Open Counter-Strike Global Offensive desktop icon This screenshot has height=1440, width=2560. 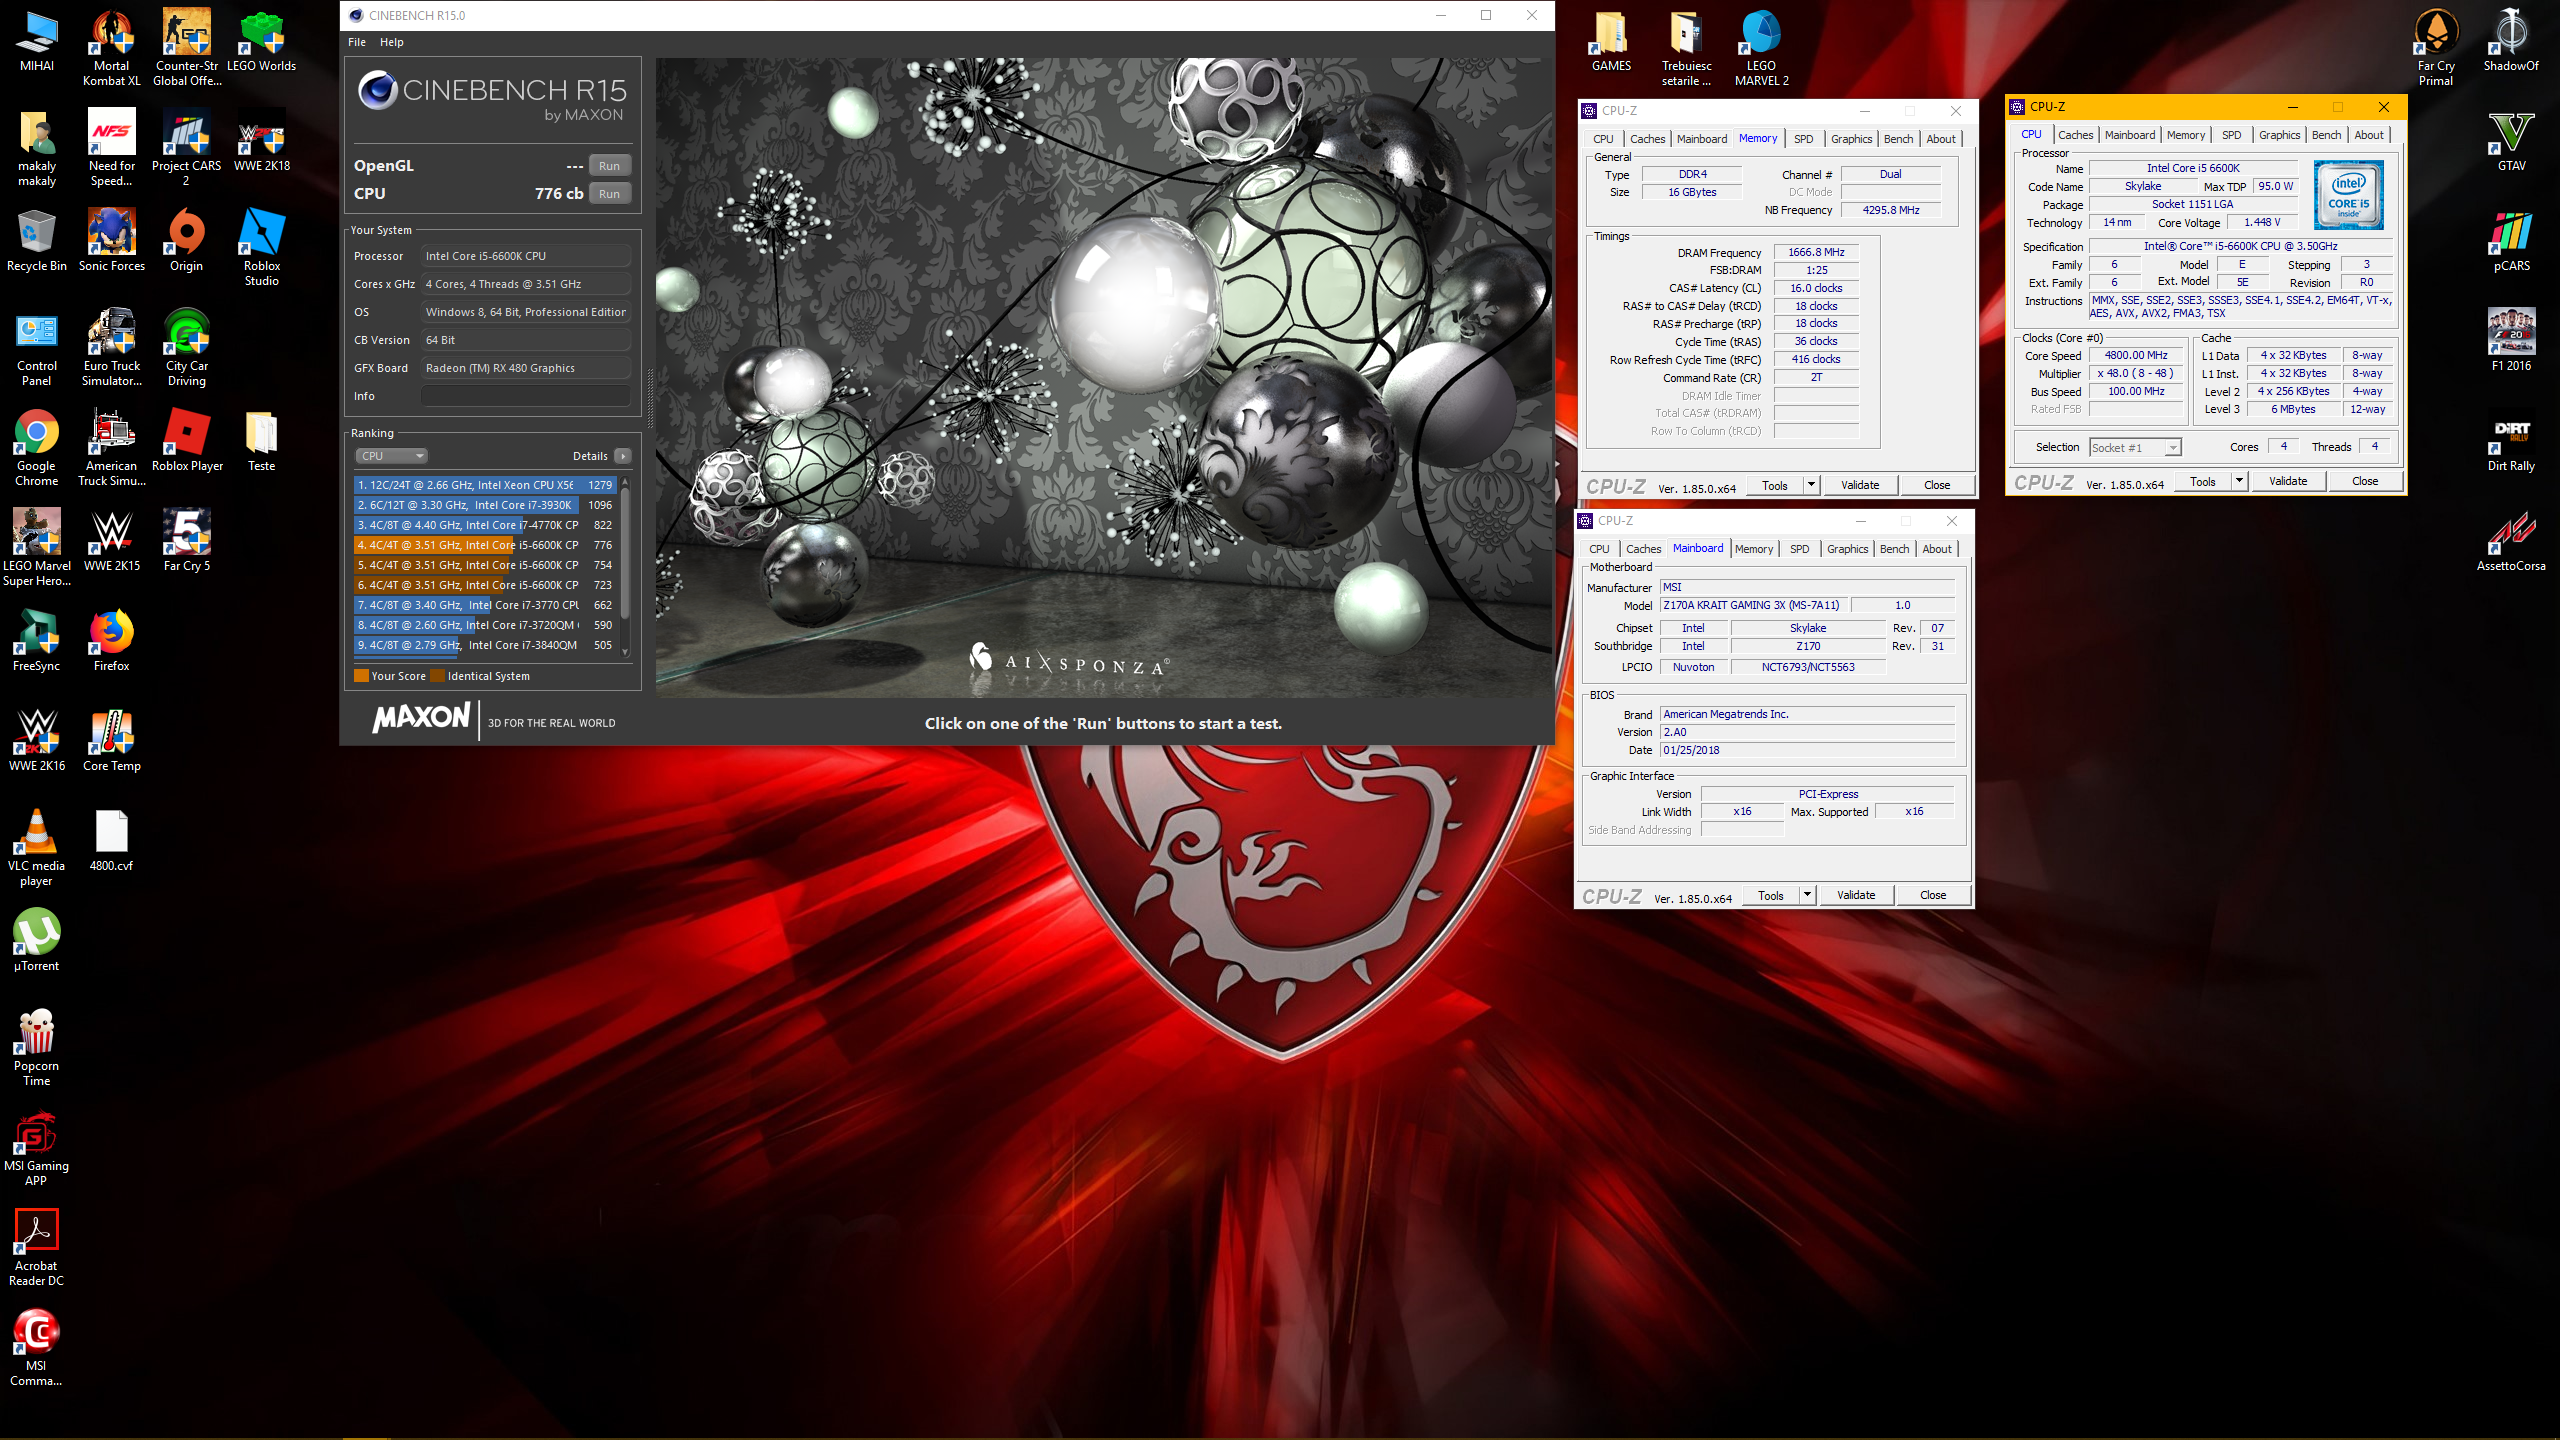click(187, 47)
